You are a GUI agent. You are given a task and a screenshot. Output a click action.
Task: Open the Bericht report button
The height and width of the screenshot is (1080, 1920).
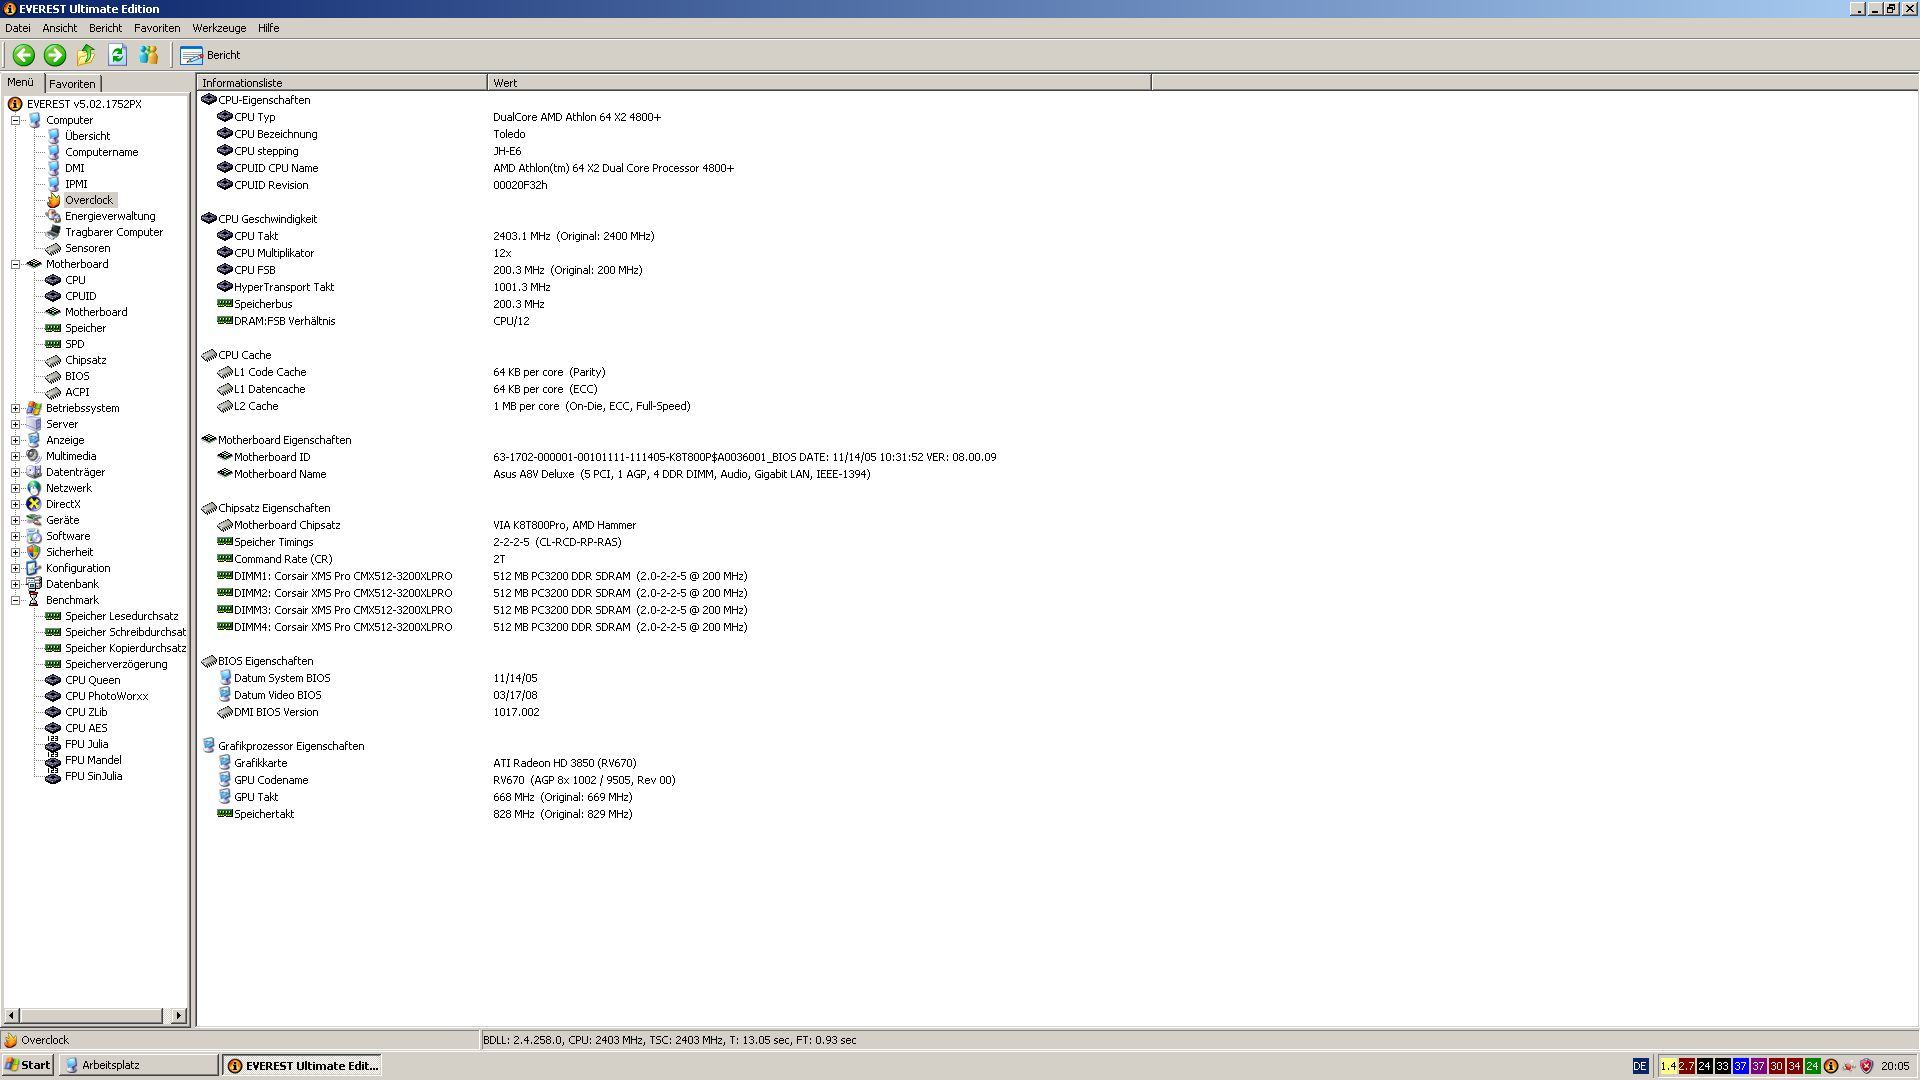pyautogui.click(x=211, y=55)
